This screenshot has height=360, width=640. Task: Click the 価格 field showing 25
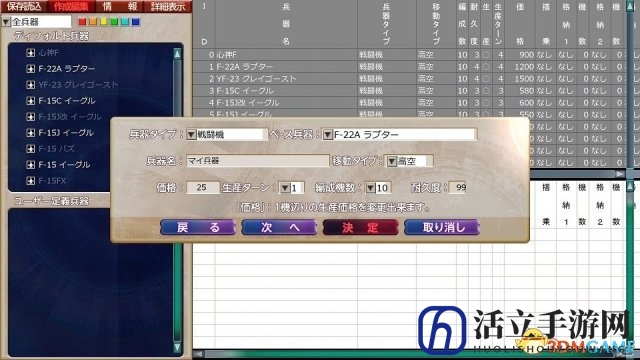(x=203, y=187)
